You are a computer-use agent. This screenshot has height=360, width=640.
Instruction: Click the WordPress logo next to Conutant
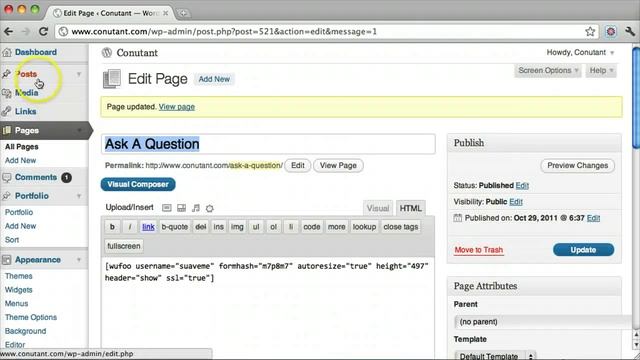coord(107,53)
